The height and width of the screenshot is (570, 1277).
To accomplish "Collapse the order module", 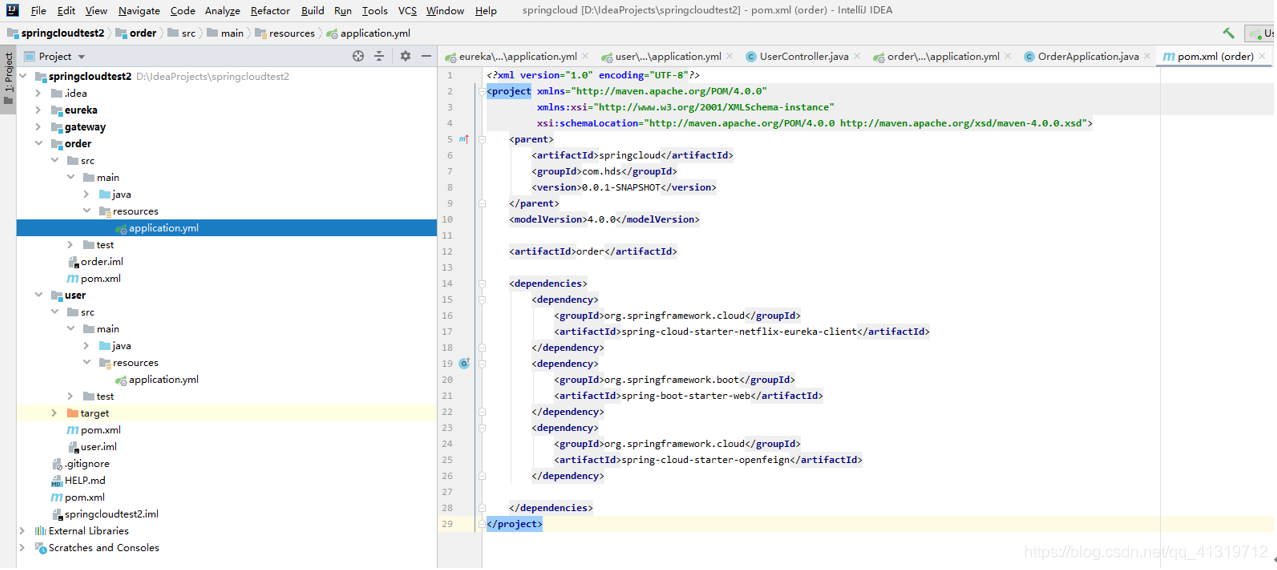I will point(39,144).
